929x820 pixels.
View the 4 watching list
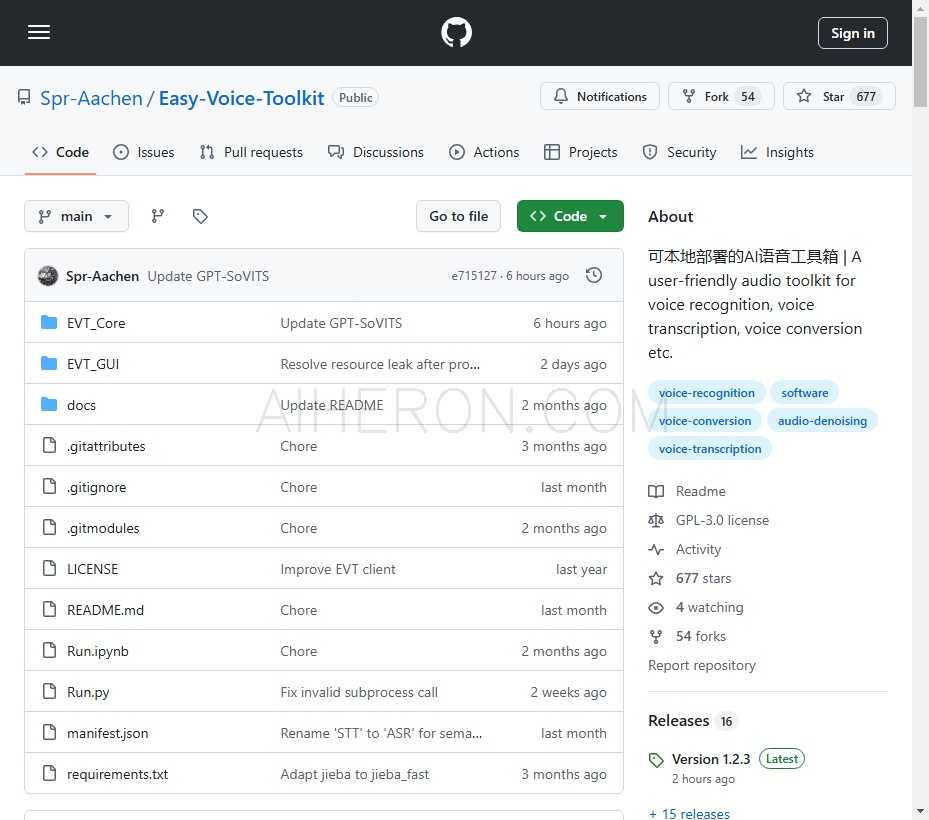[696, 607]
